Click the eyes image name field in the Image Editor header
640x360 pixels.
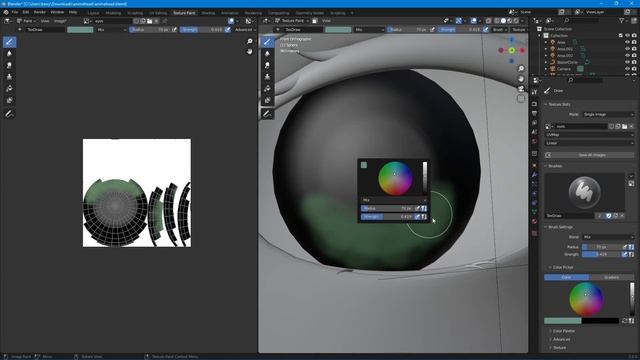(113, 21)
